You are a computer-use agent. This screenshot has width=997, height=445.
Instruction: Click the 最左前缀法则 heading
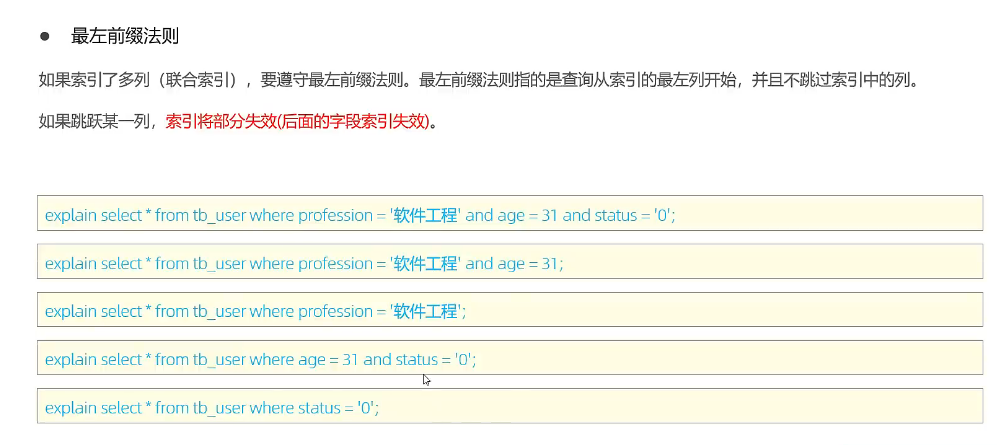tap(124, 36)
